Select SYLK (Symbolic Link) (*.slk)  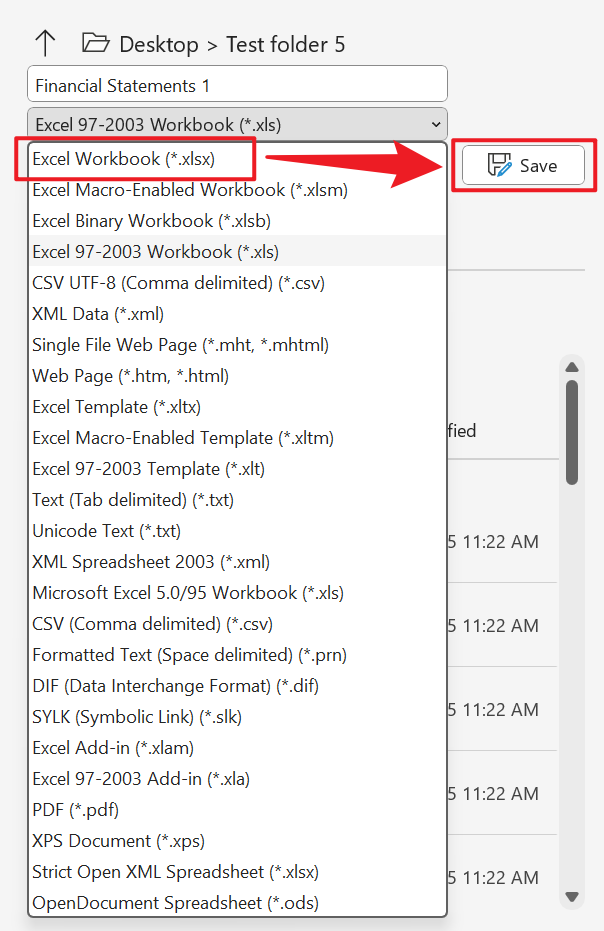point(237,717)
